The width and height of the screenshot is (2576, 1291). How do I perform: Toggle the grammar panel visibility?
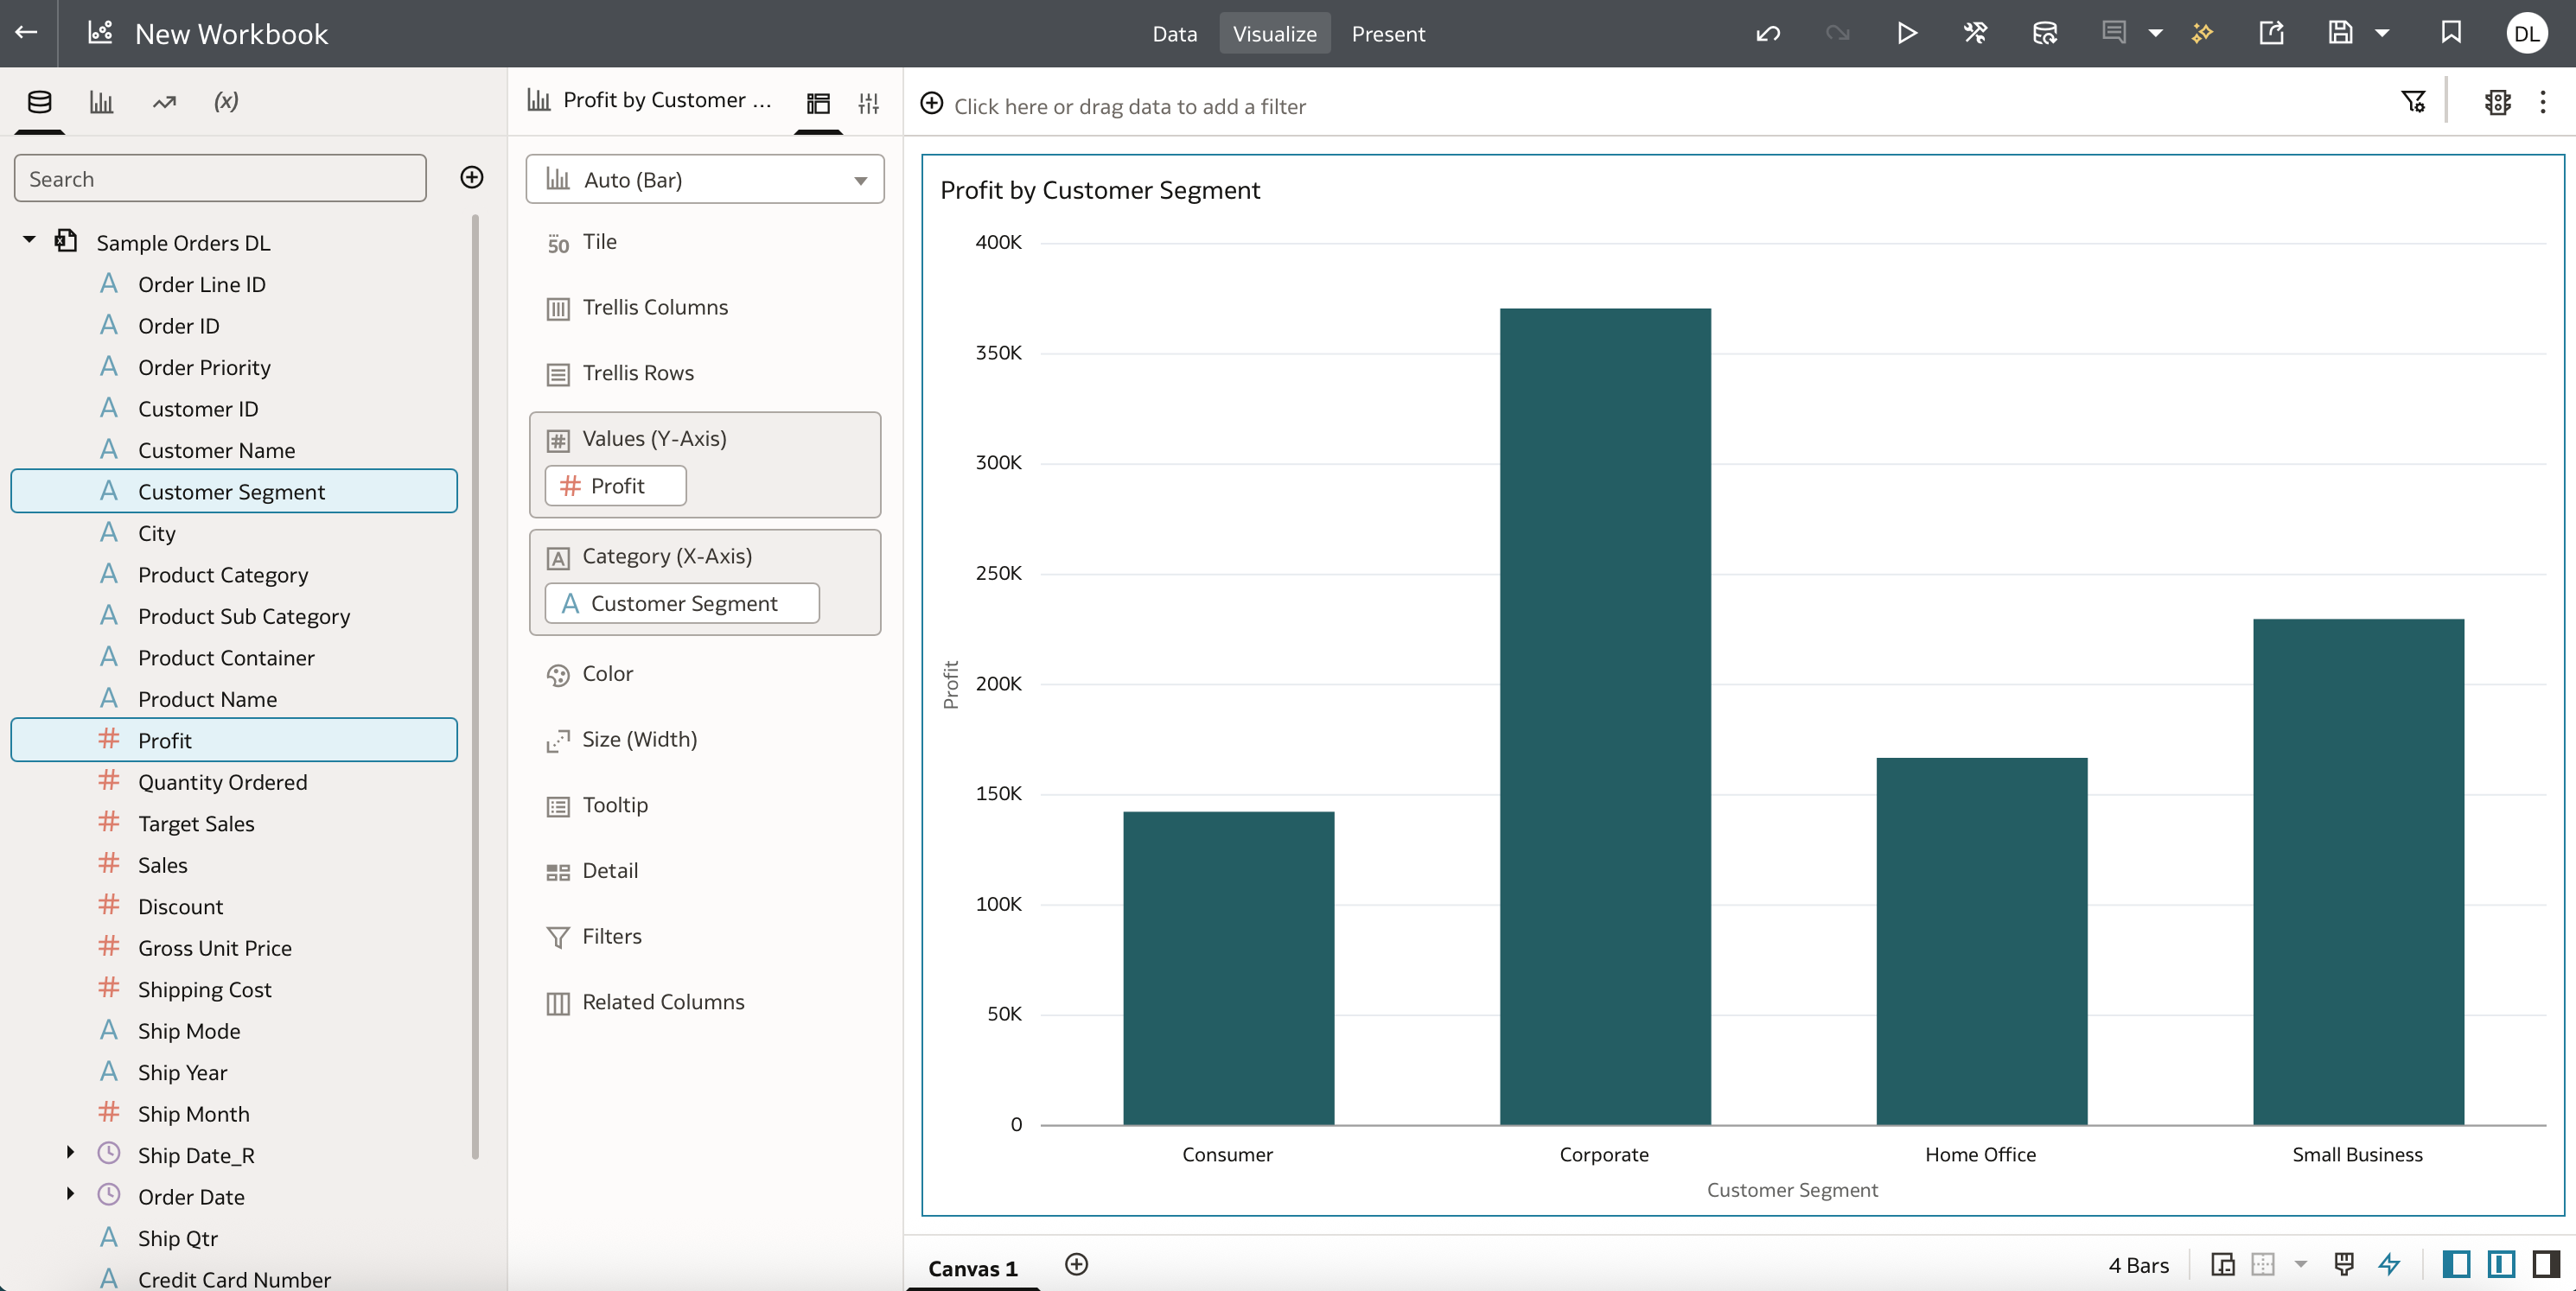tap(2501, 1264)
